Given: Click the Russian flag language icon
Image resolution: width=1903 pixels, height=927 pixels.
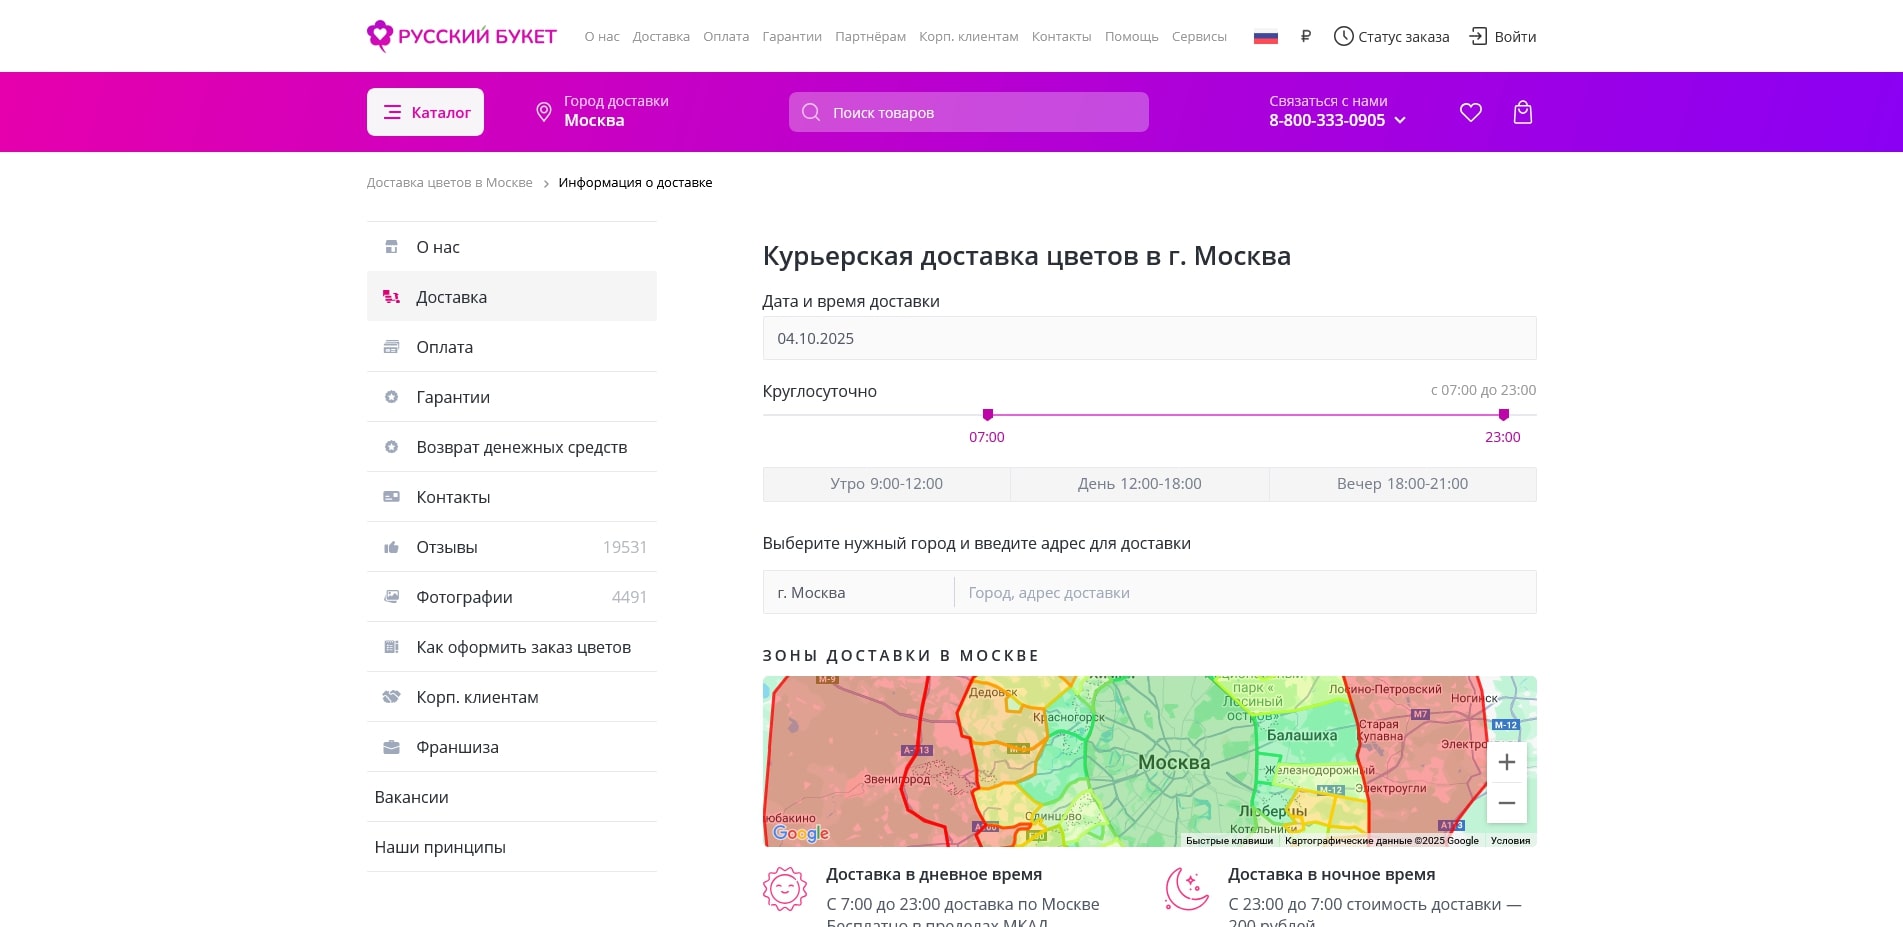Looking at the screenshot, I should click(x=1266, y=36).
